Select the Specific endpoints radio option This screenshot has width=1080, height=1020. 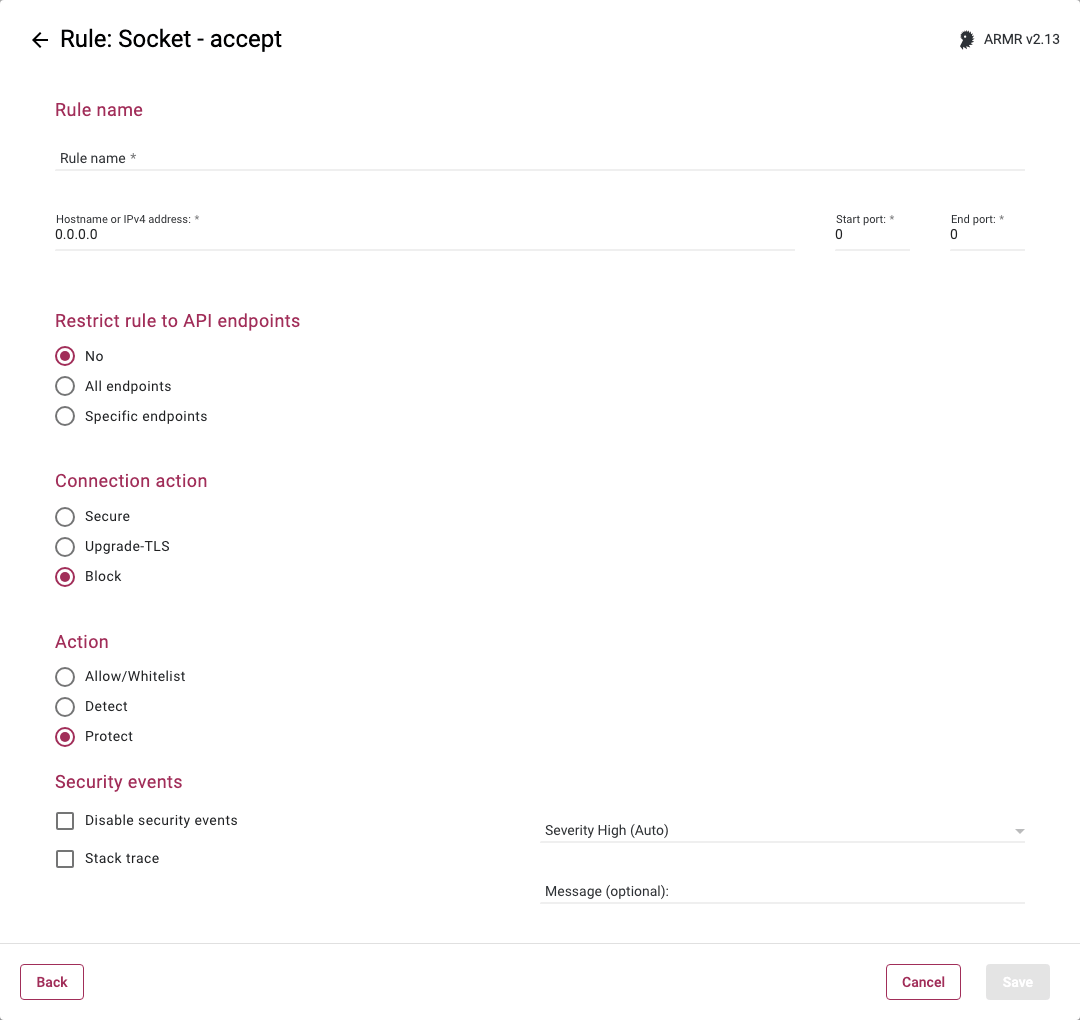click(65, 416)
